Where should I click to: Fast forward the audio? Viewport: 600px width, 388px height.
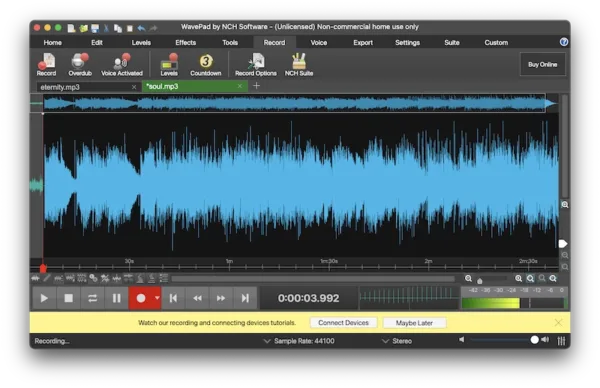[x=221, y=298]
